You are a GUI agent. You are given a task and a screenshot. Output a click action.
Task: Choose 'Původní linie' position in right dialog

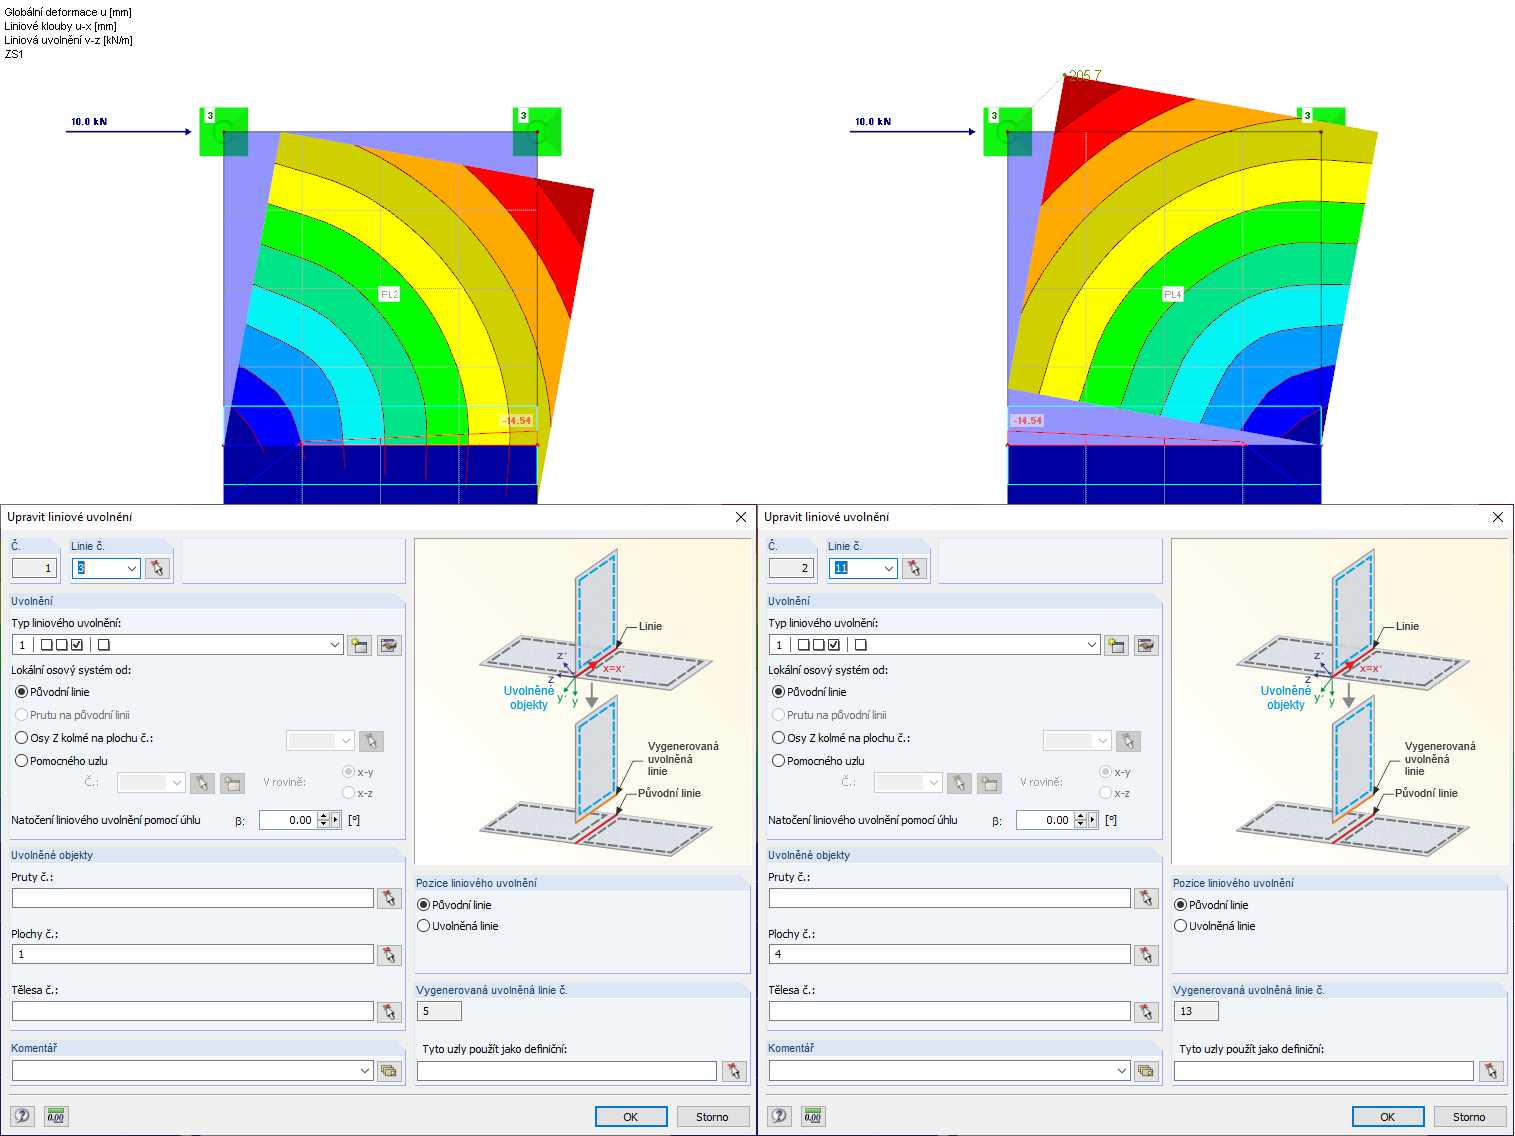(1180, 905)
